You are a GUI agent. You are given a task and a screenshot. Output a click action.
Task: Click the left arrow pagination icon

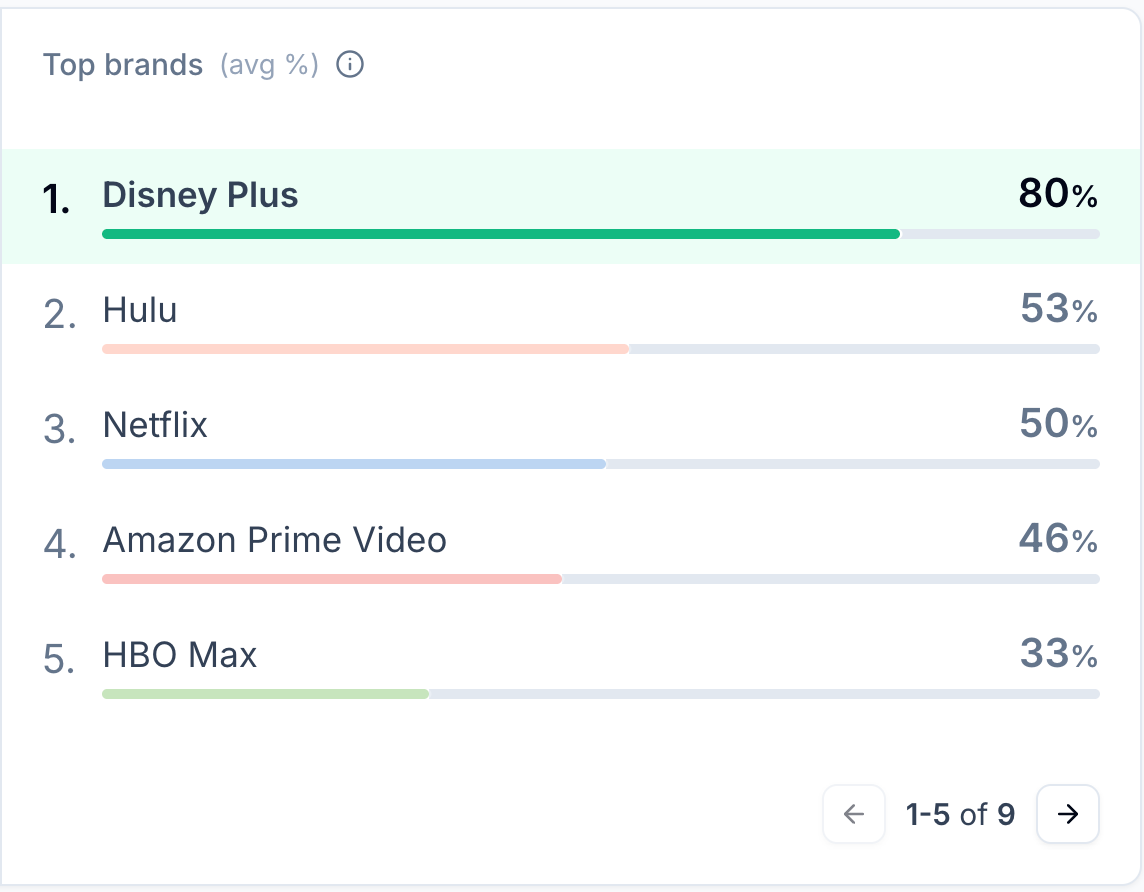853,814
